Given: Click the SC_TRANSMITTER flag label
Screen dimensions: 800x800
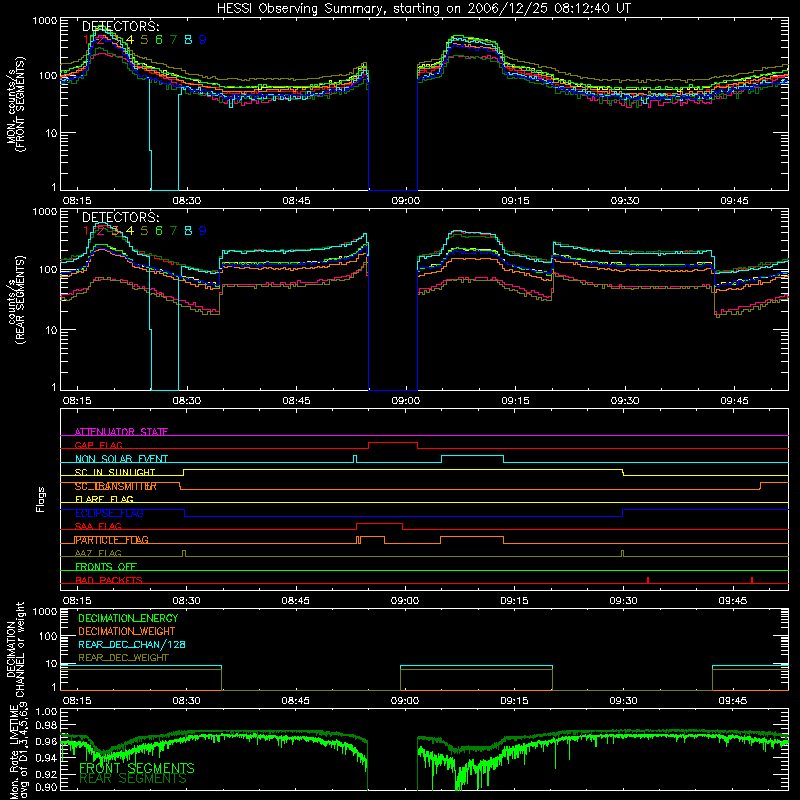Looking at the screenshot, I should click(115, 486).
